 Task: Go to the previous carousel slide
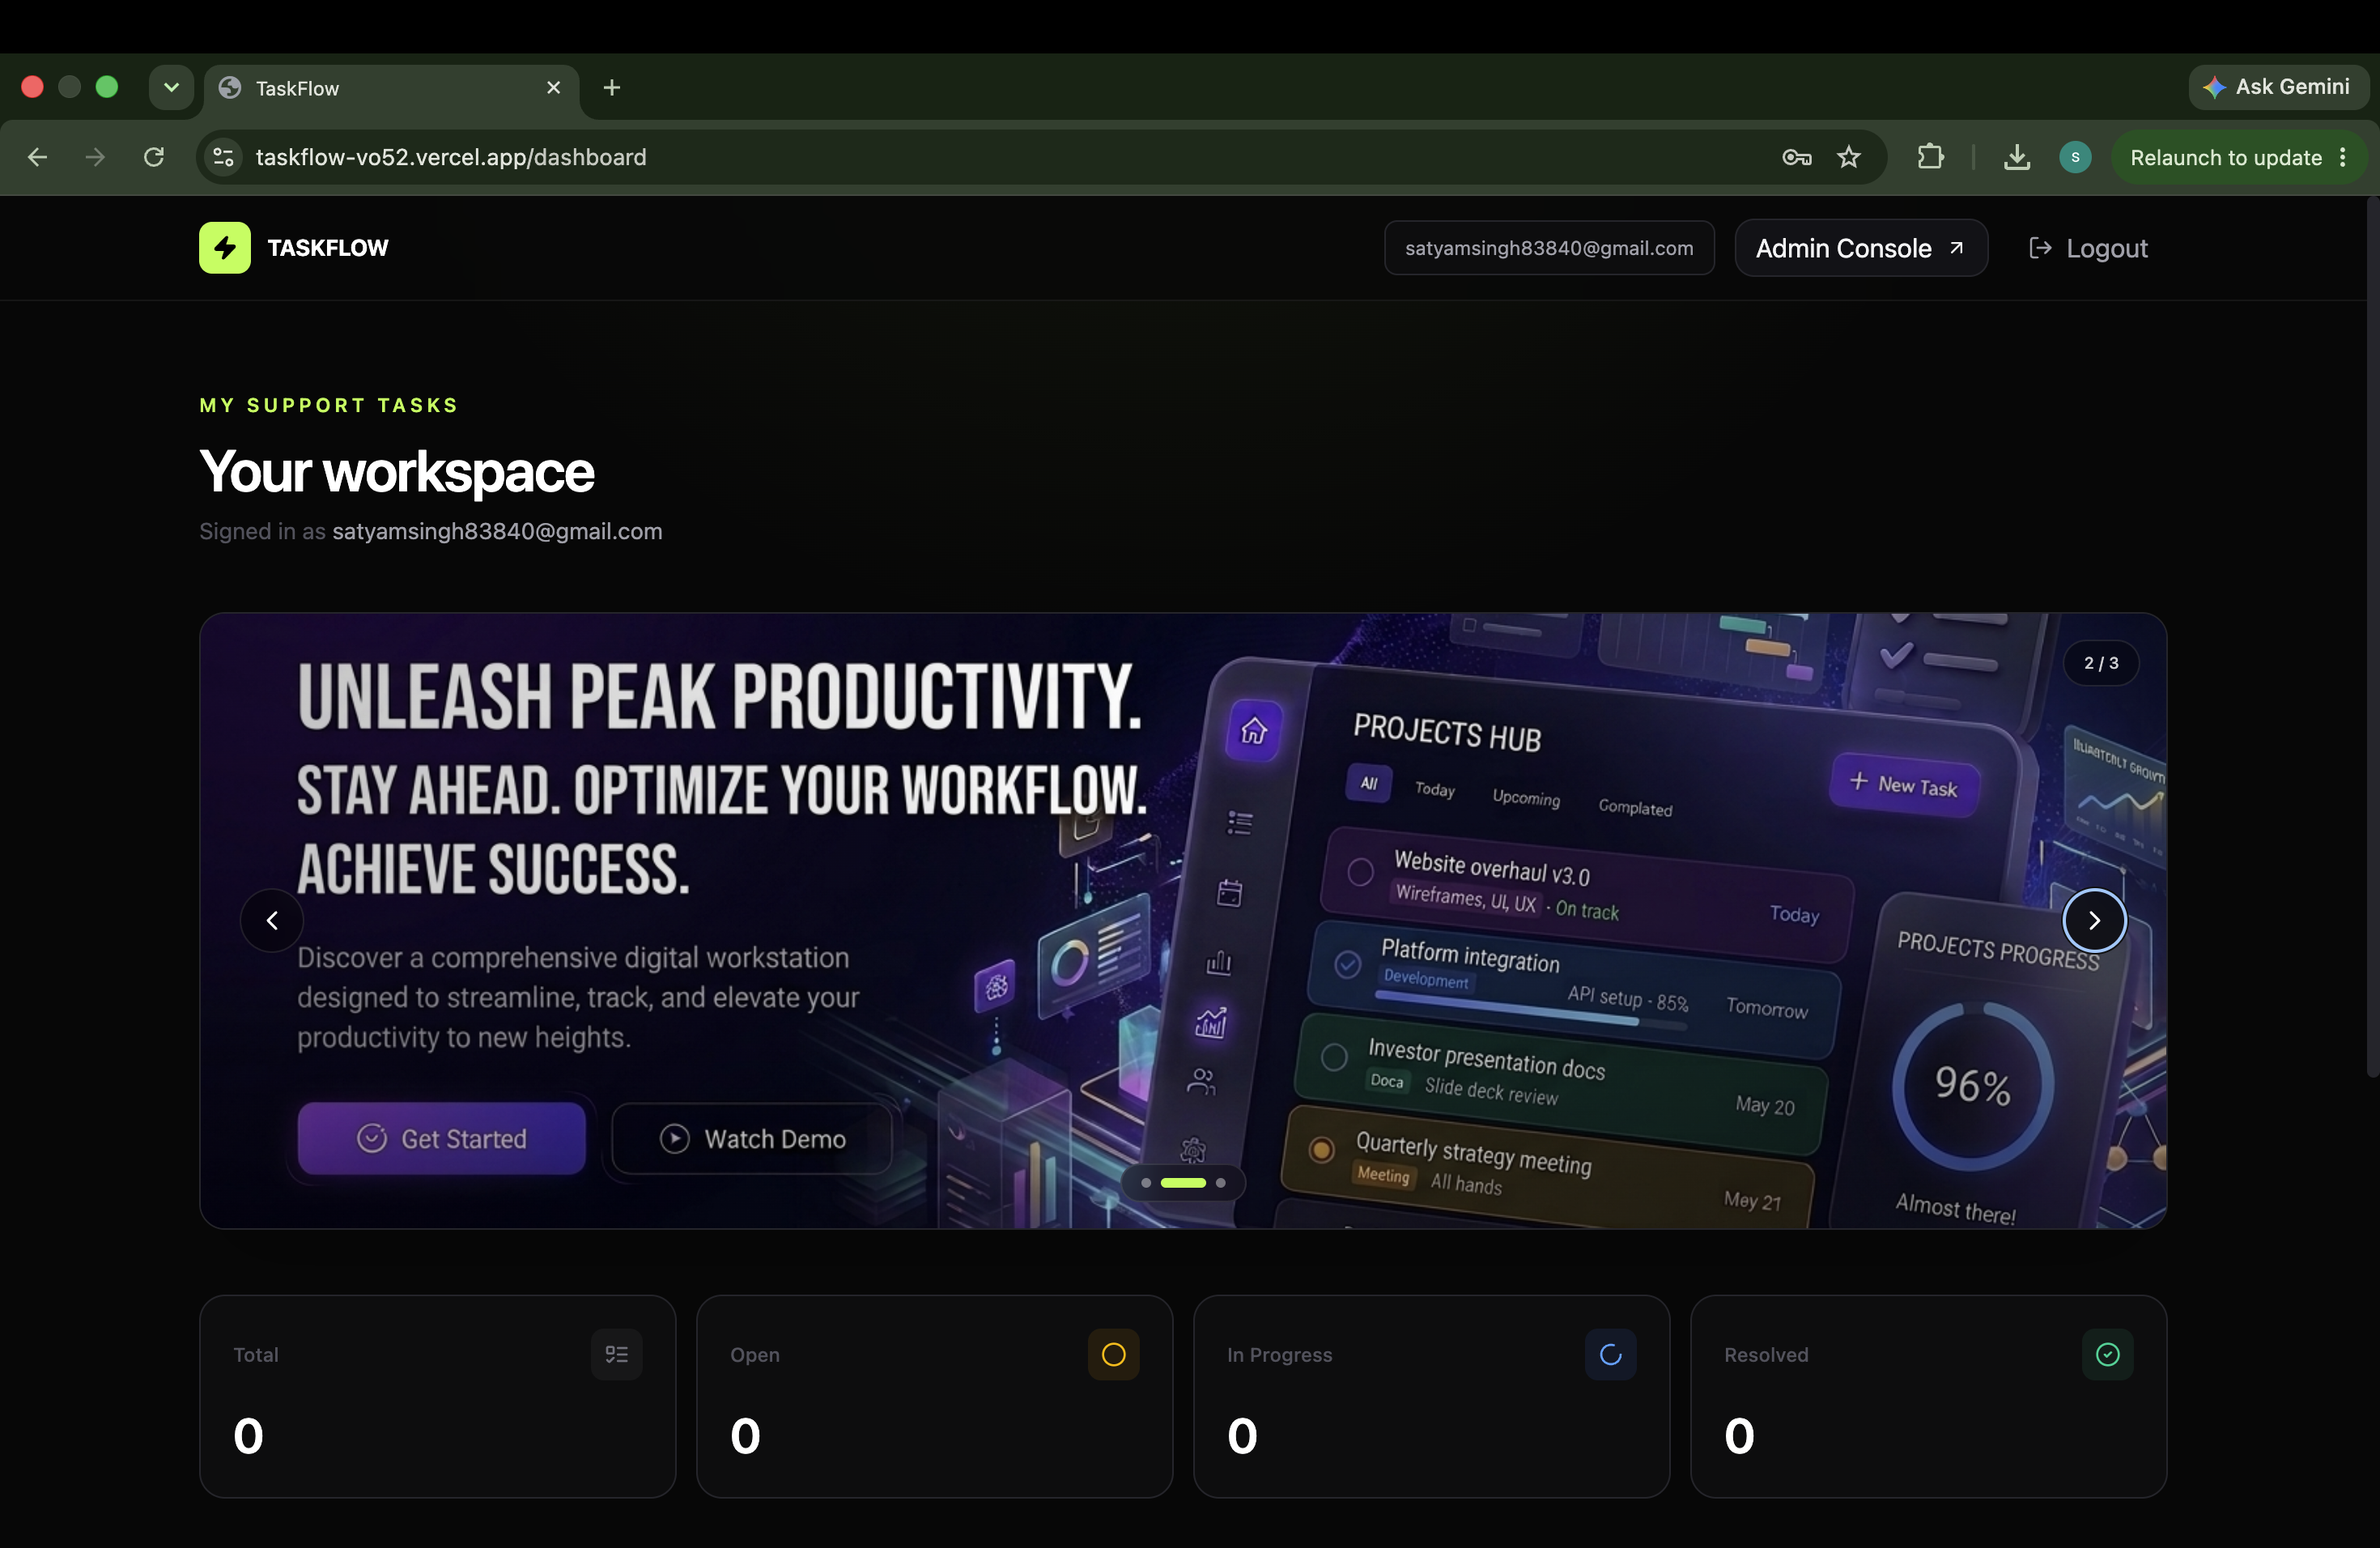[x=272, y=920]
